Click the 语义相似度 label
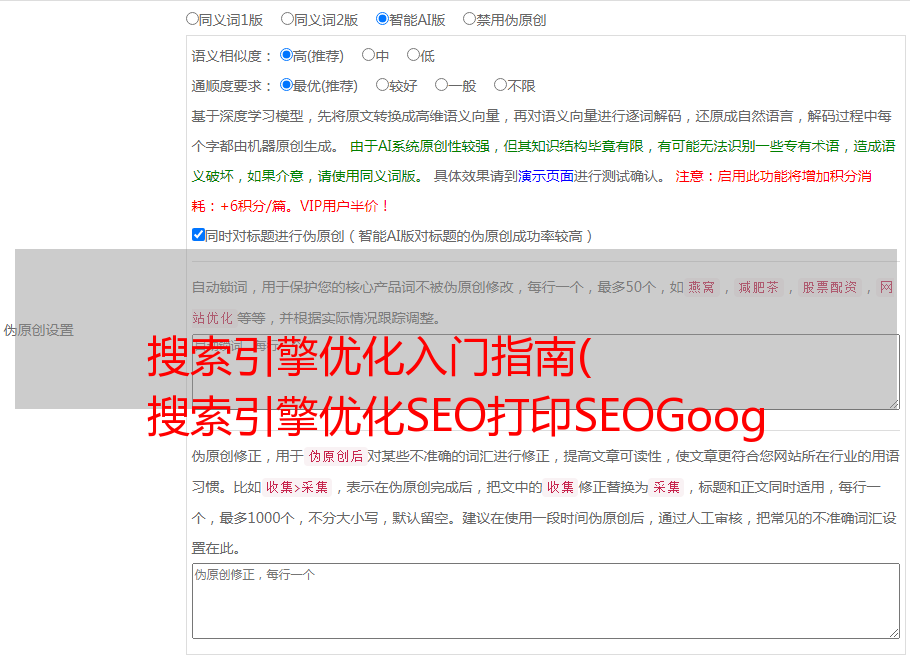 232,56
